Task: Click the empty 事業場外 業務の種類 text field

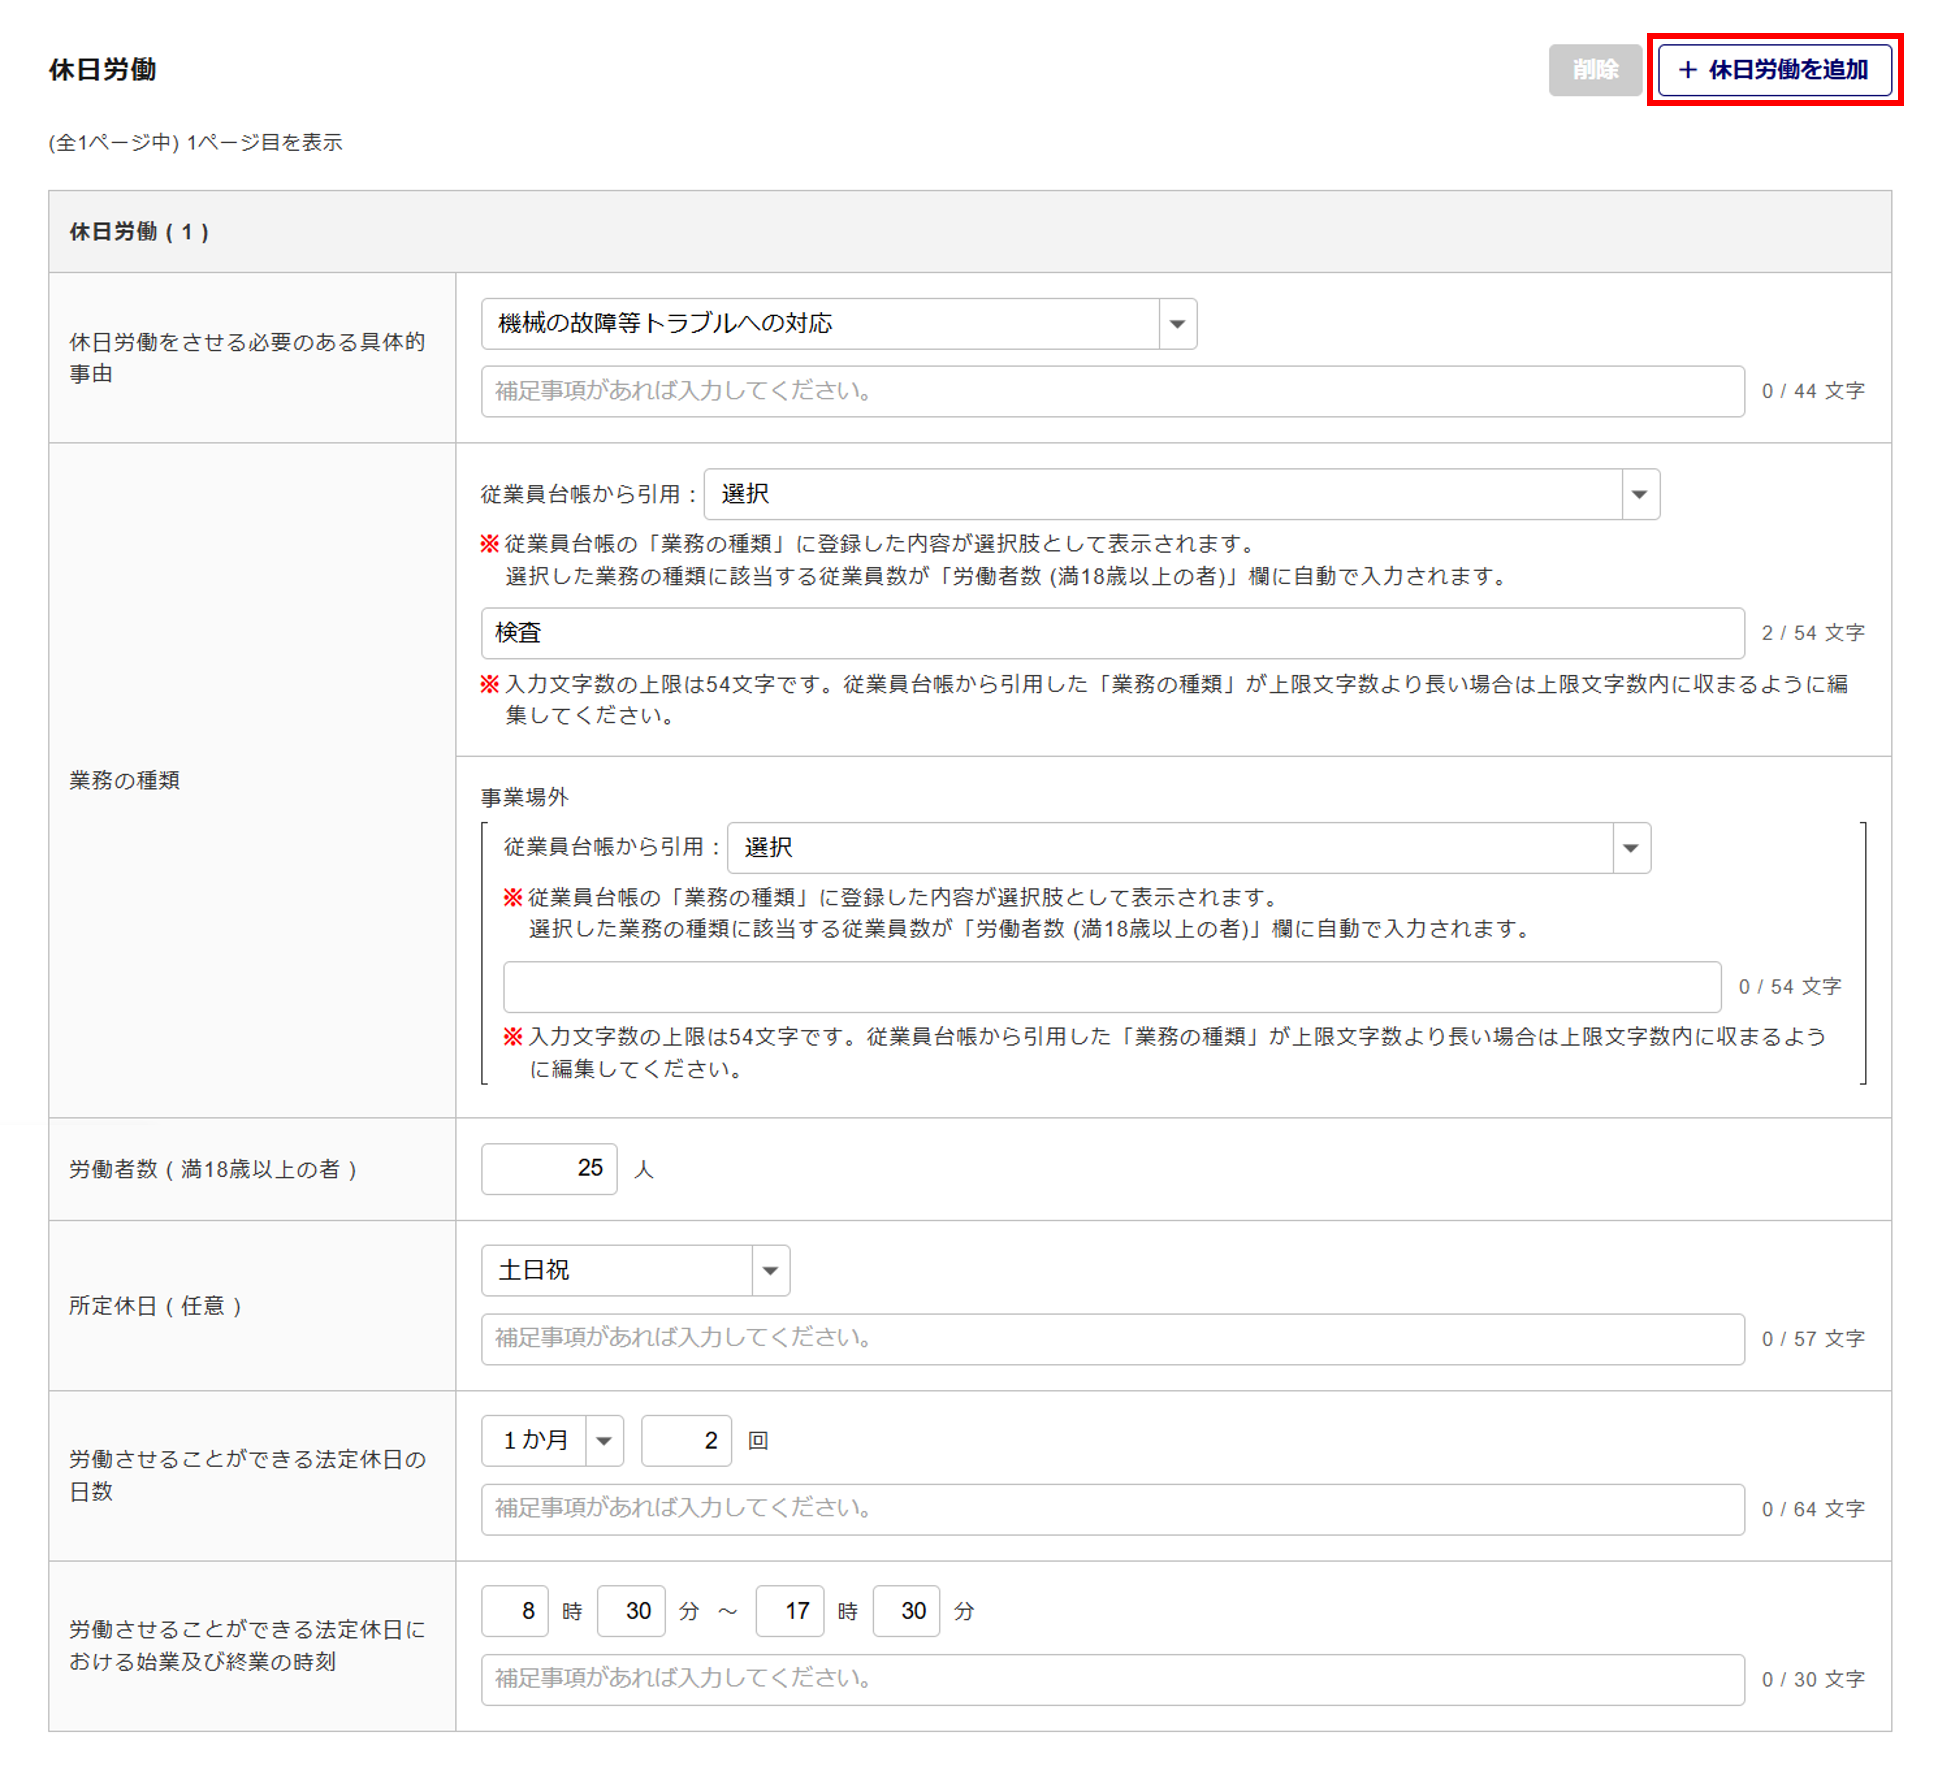Action: pos(1111,988)
